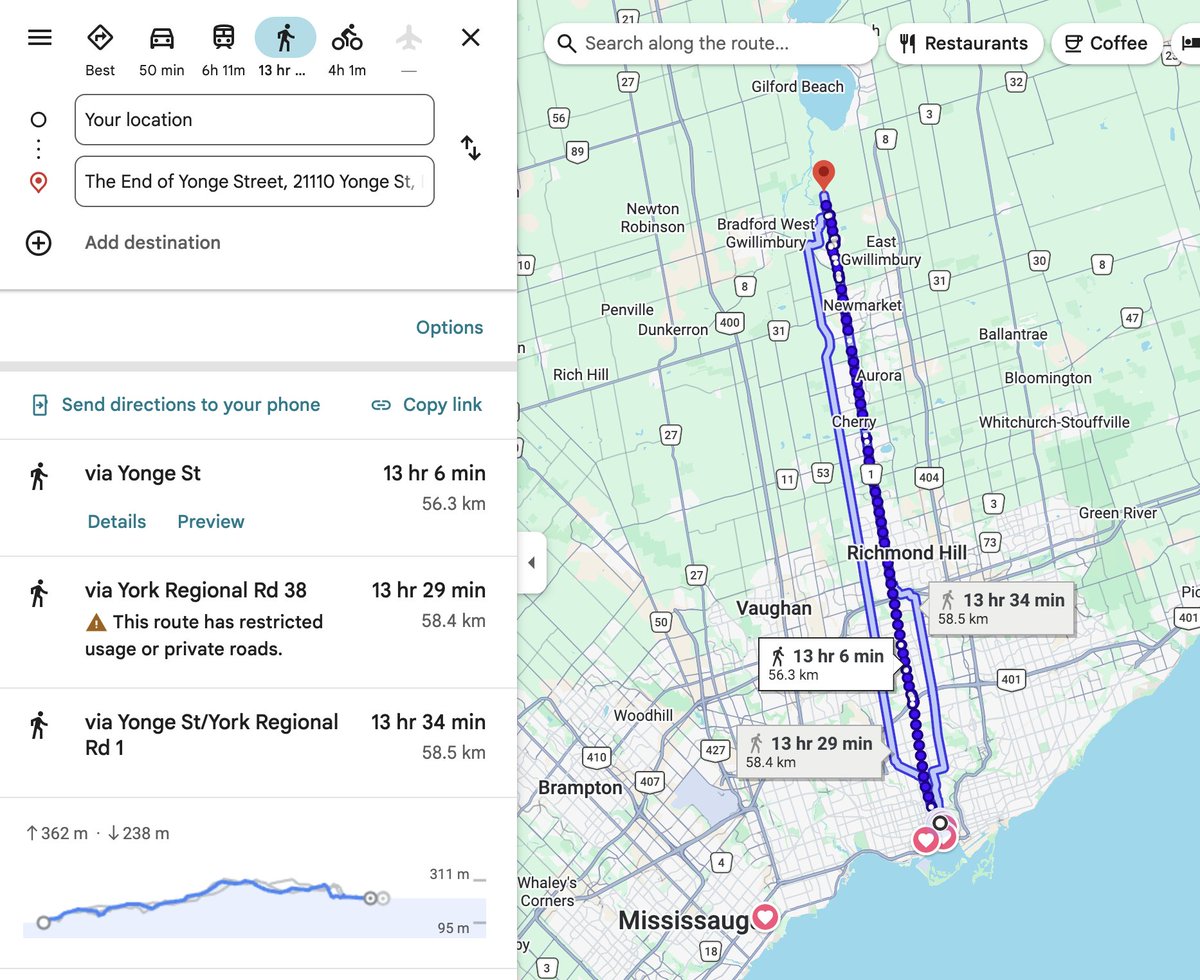Viewport: 1200px width, 980px height.
Task: Open route Options
Action: coord(449,328)
